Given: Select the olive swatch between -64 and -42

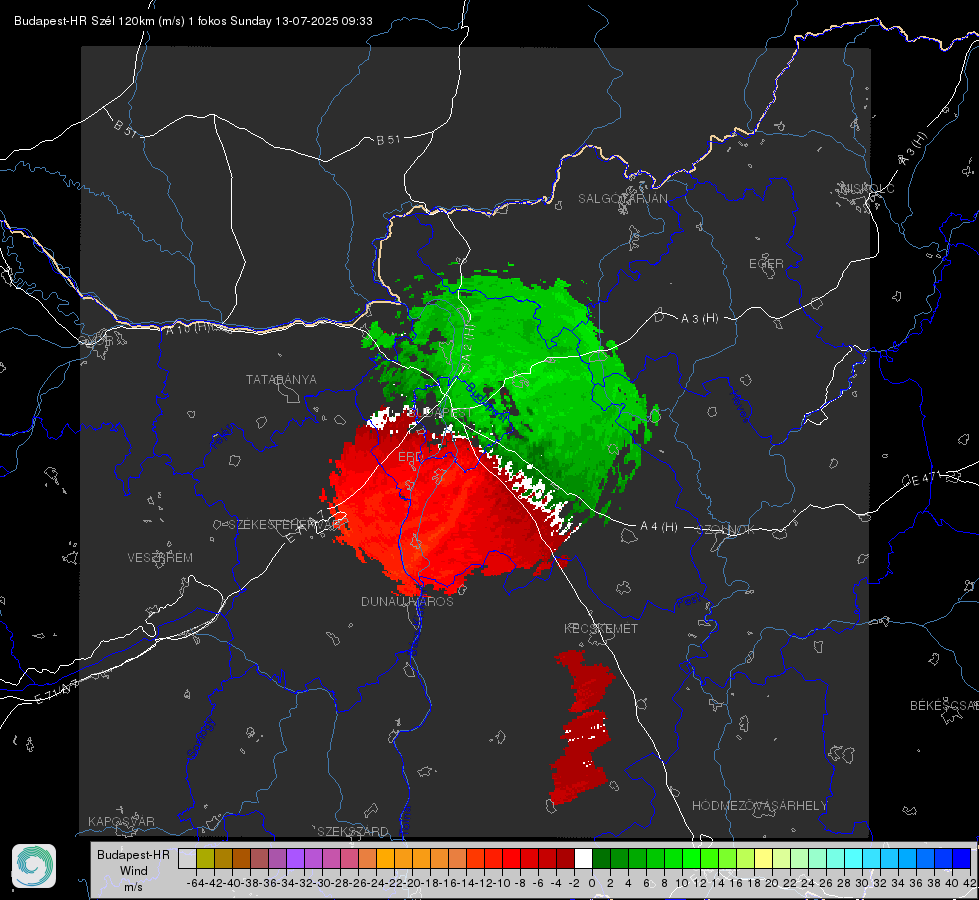Looking at the screenshot, I should click(x=205, y=859).
